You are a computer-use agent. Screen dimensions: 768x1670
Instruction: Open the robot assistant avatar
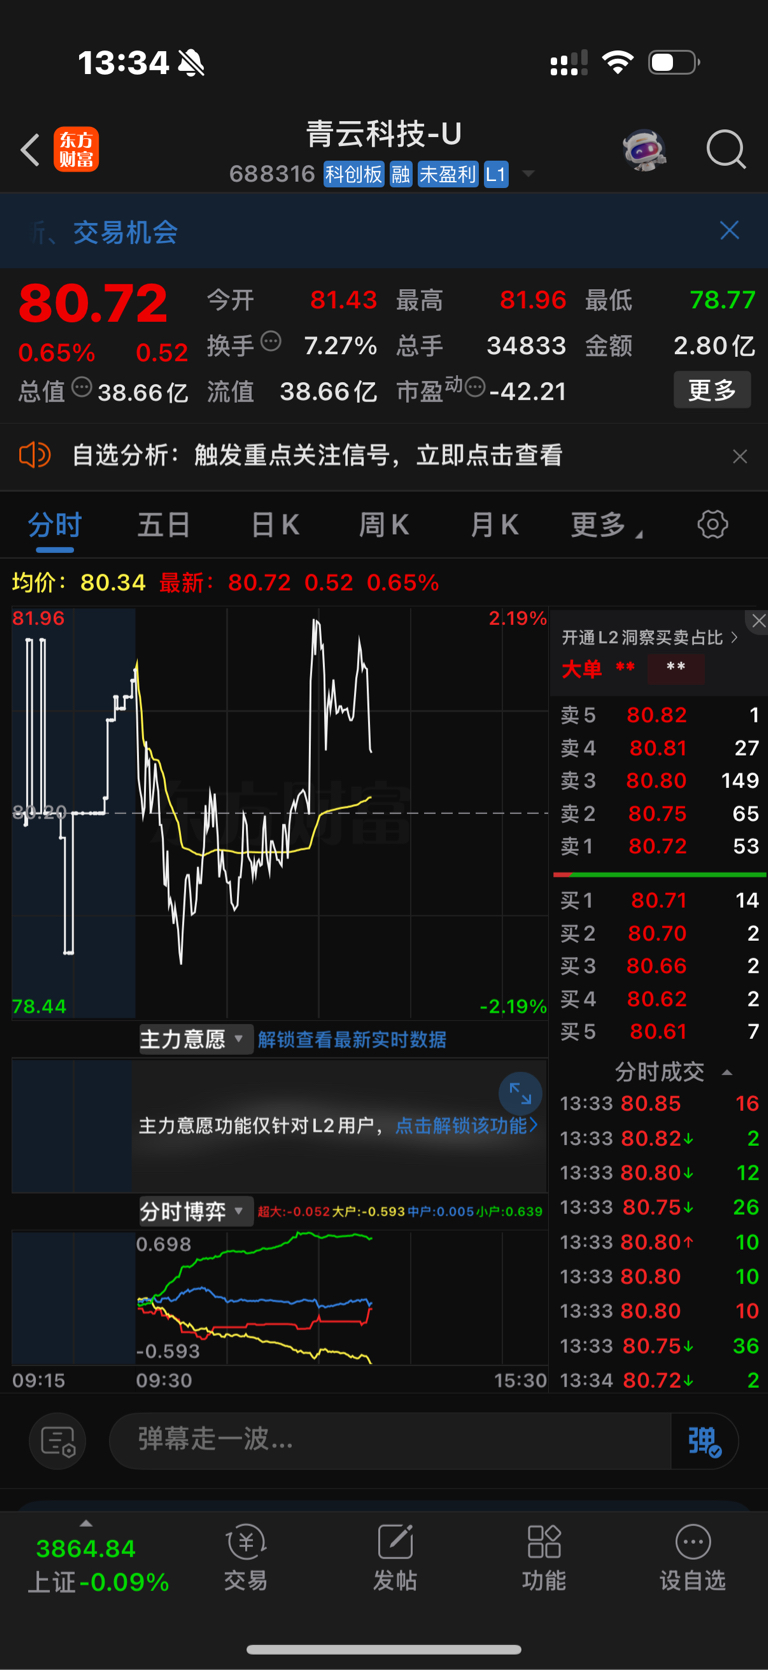(645, 150)
